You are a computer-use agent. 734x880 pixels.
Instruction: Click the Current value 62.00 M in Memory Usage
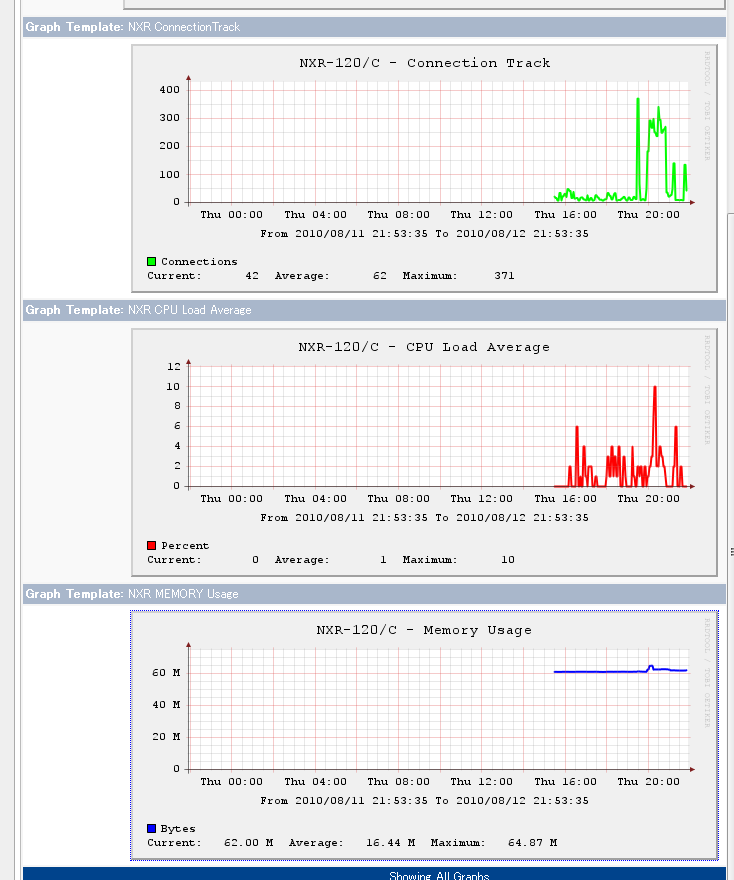[x=249, y=842]
